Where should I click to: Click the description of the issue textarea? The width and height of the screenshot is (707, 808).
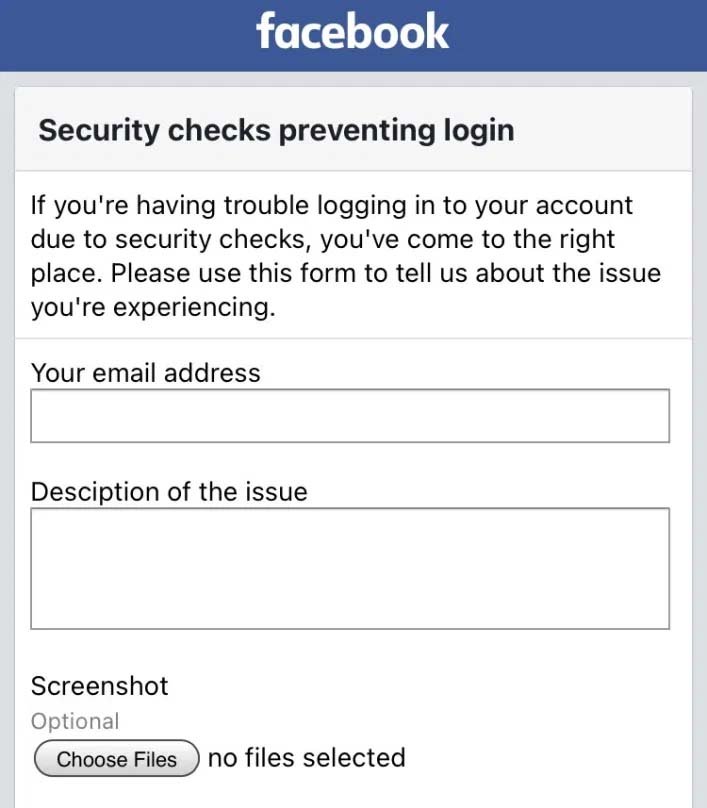tap(350, 568)
